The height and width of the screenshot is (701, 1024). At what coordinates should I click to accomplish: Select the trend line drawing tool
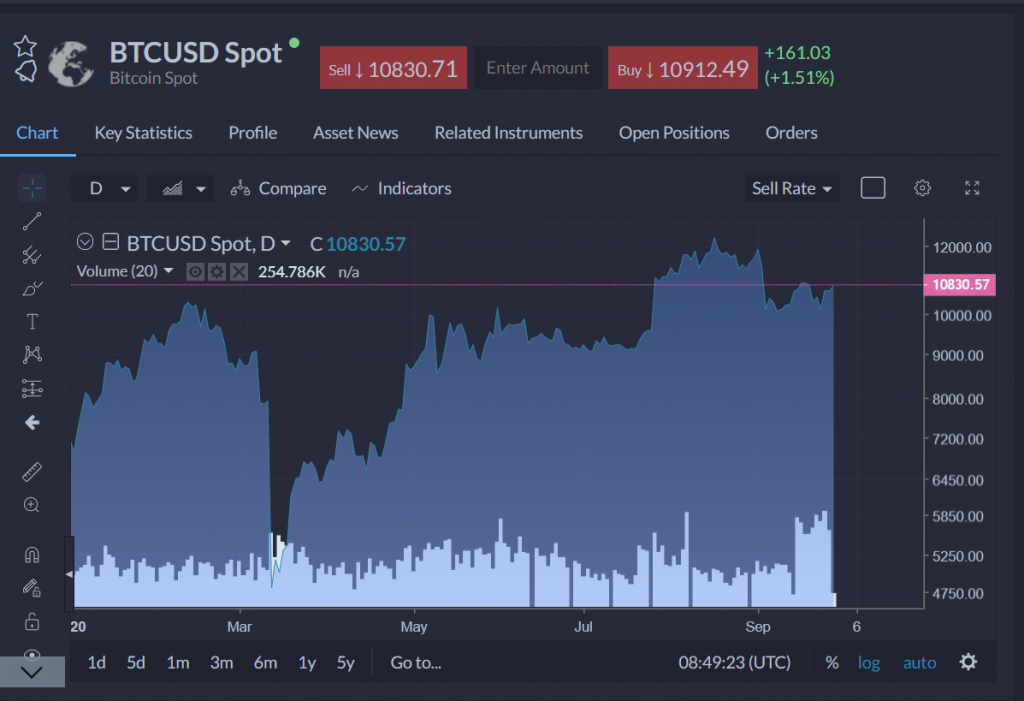click(32, 221)
